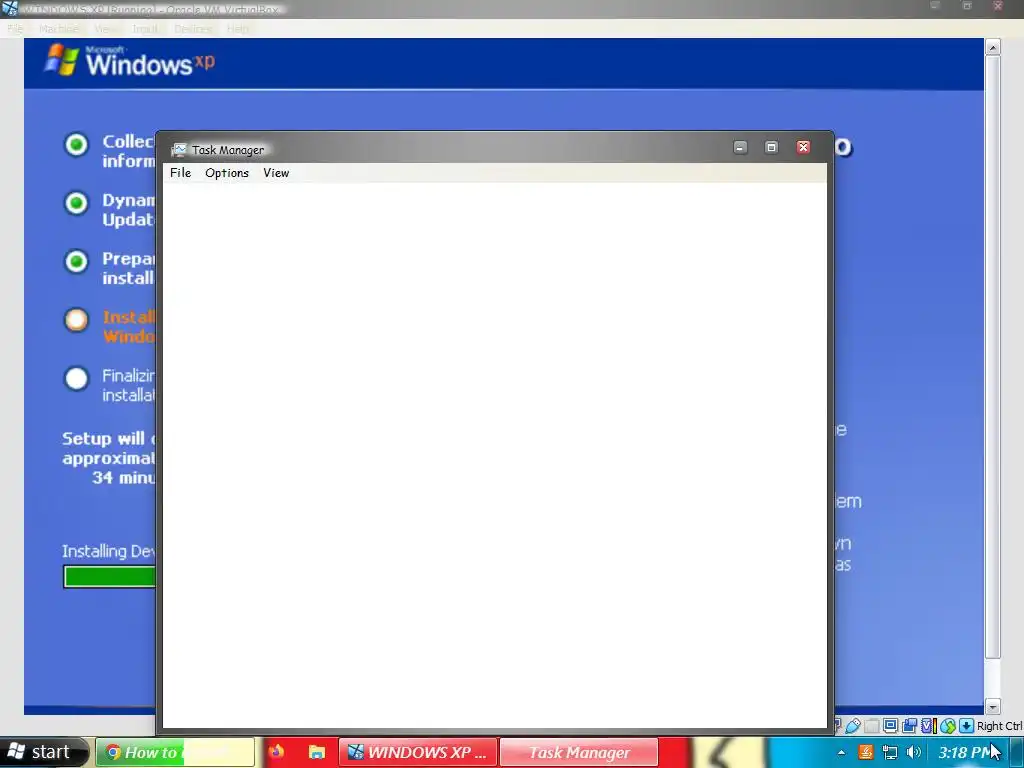Click the Preparing installation step radio indicator
The width and height of the screenshot is (1024, 768).
coord(76,261)
